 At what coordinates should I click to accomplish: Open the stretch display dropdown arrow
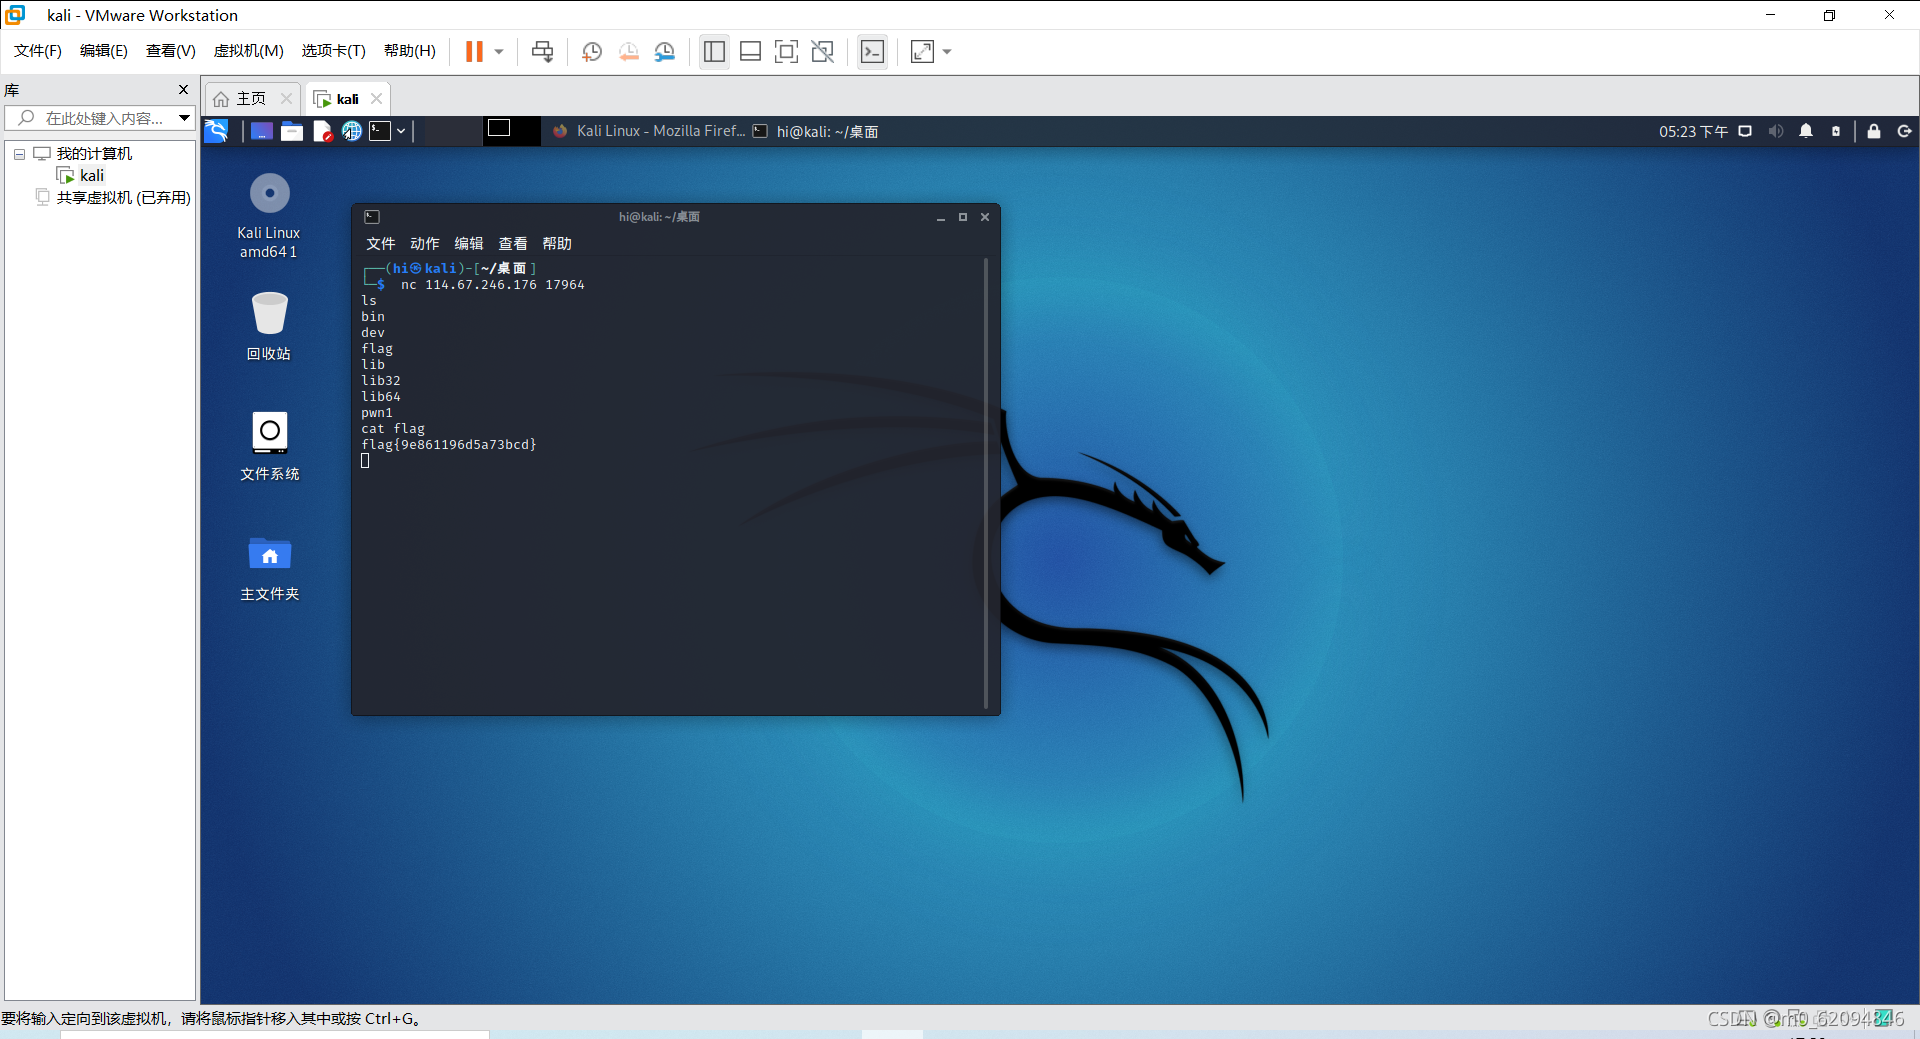pyautogui.click(x=947, y=51)
